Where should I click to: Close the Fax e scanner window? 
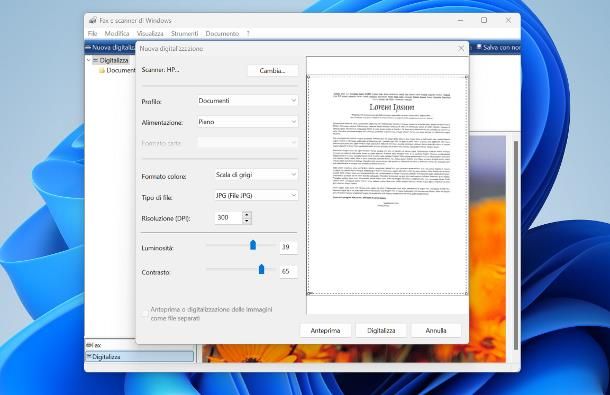(508, 20)
